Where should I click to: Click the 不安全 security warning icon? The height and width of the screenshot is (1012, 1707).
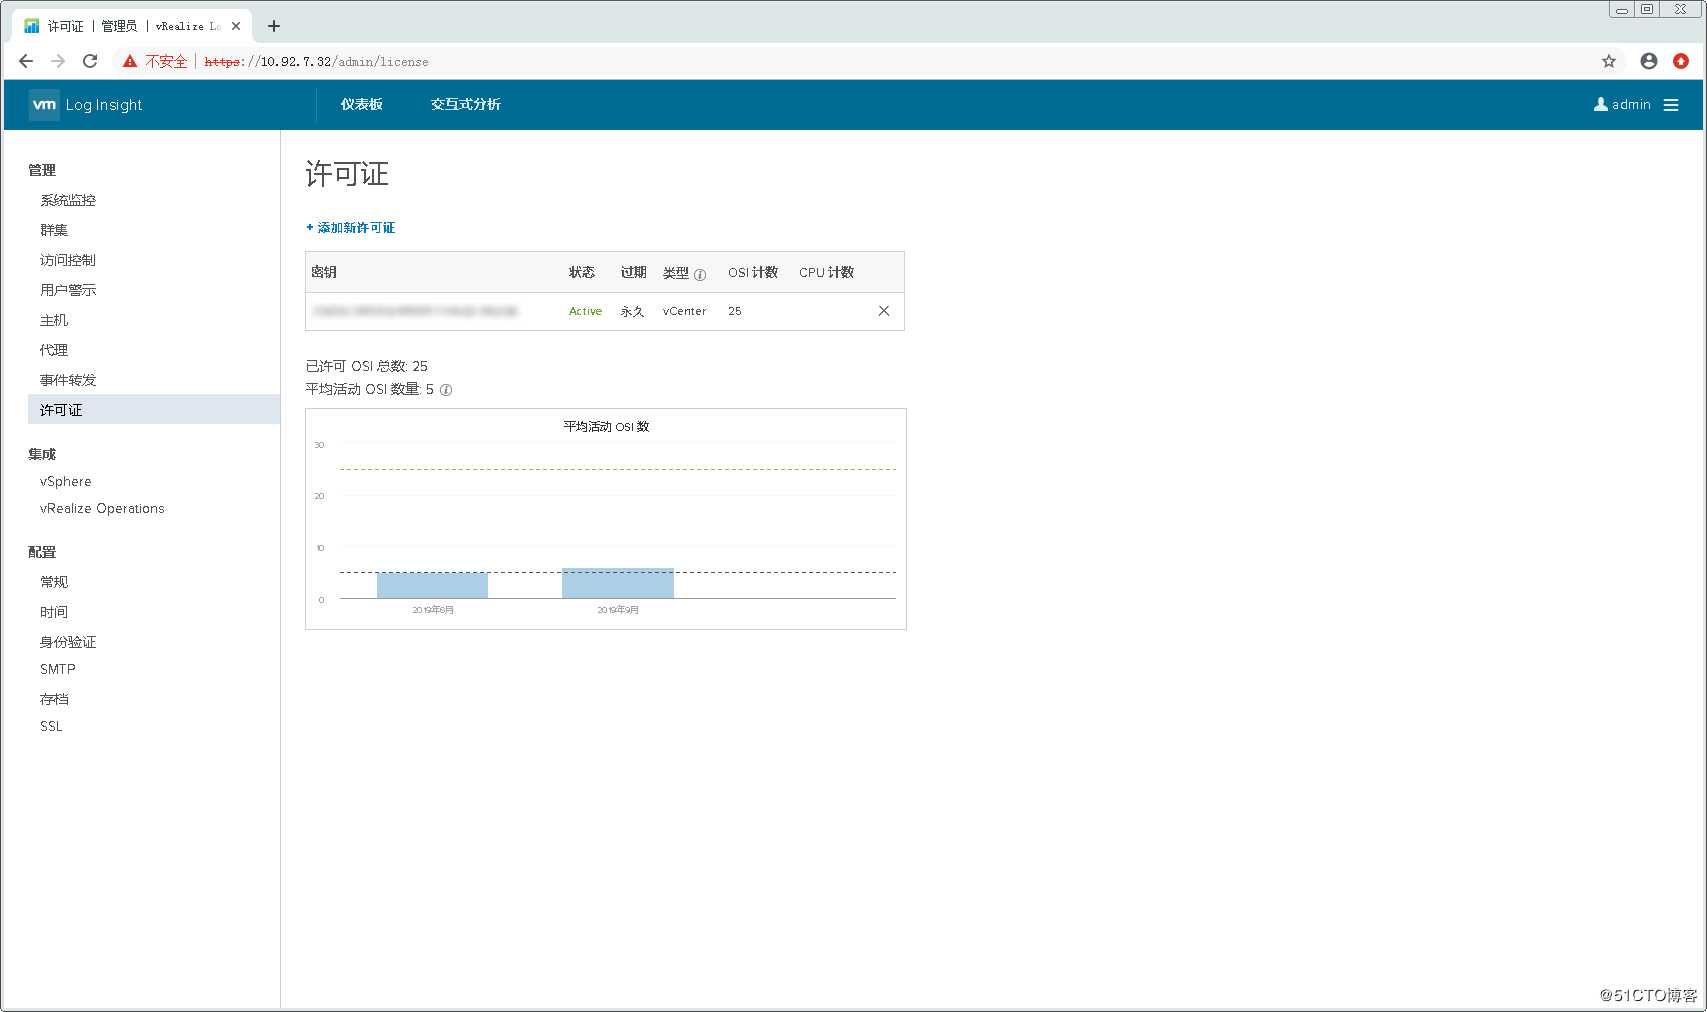point(130,61)
